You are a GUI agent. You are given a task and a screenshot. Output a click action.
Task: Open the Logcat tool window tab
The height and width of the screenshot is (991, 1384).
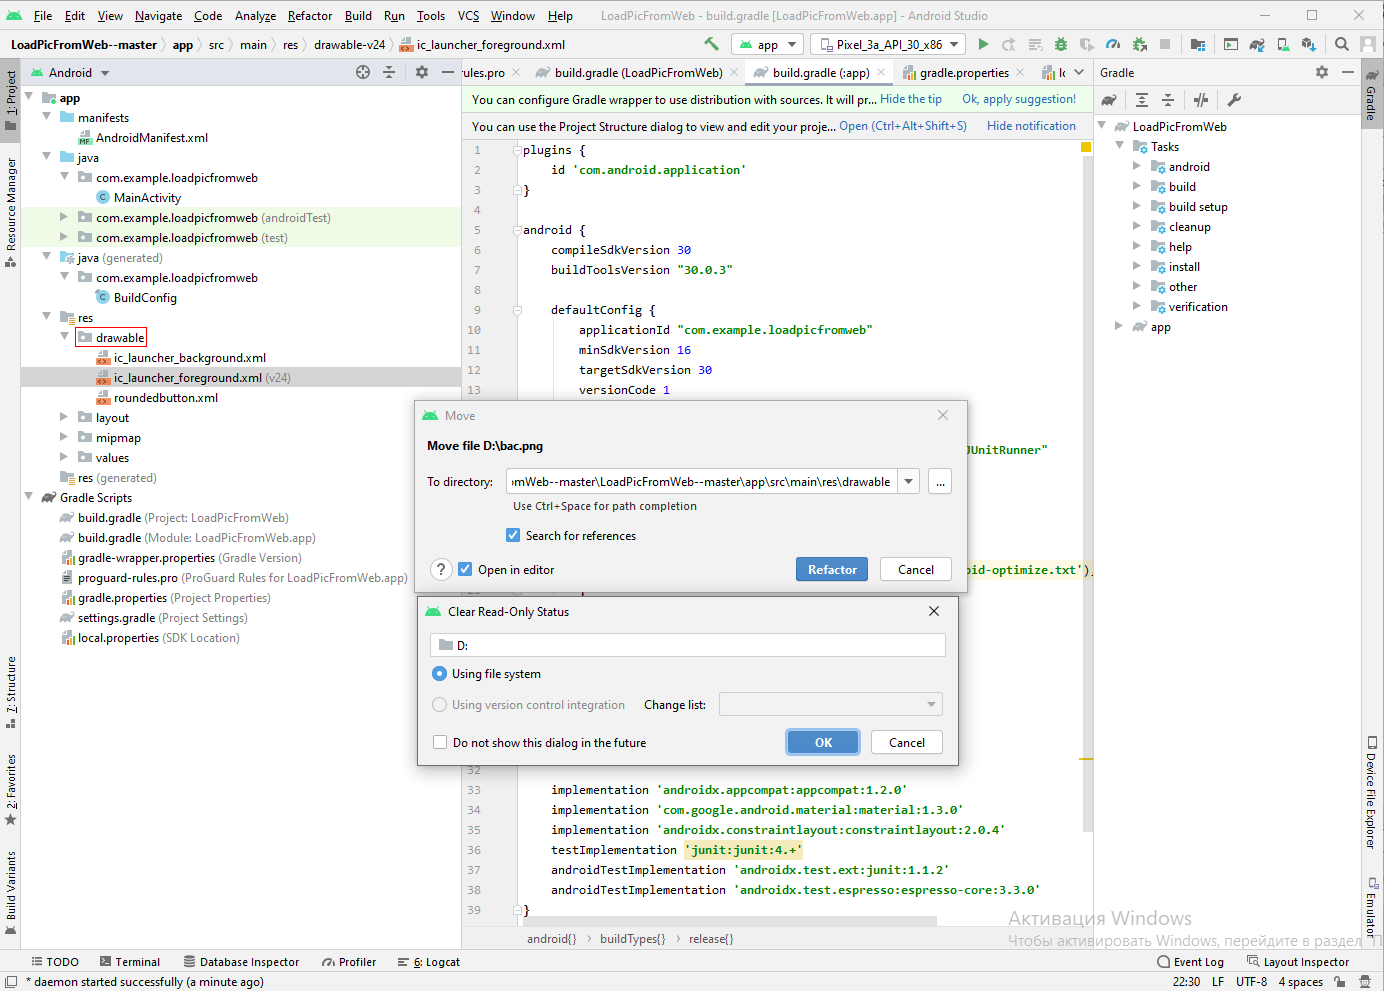[x=429, y=962]
